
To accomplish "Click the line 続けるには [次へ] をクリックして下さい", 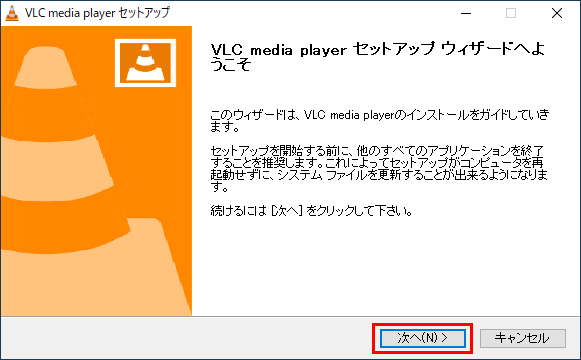I will pos(311,211).
